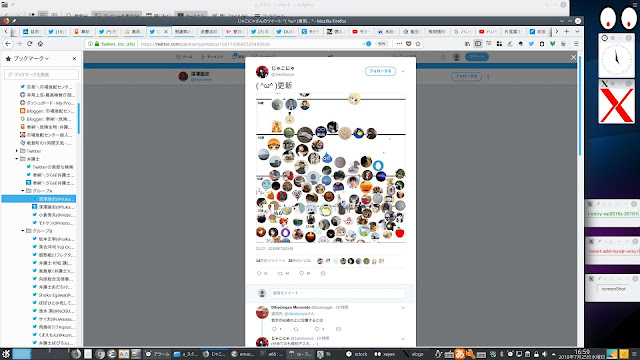Dismiss the tweet overlay with X
Image resolution: width=640 pixels, height=360 pixels.
[573, 58]
